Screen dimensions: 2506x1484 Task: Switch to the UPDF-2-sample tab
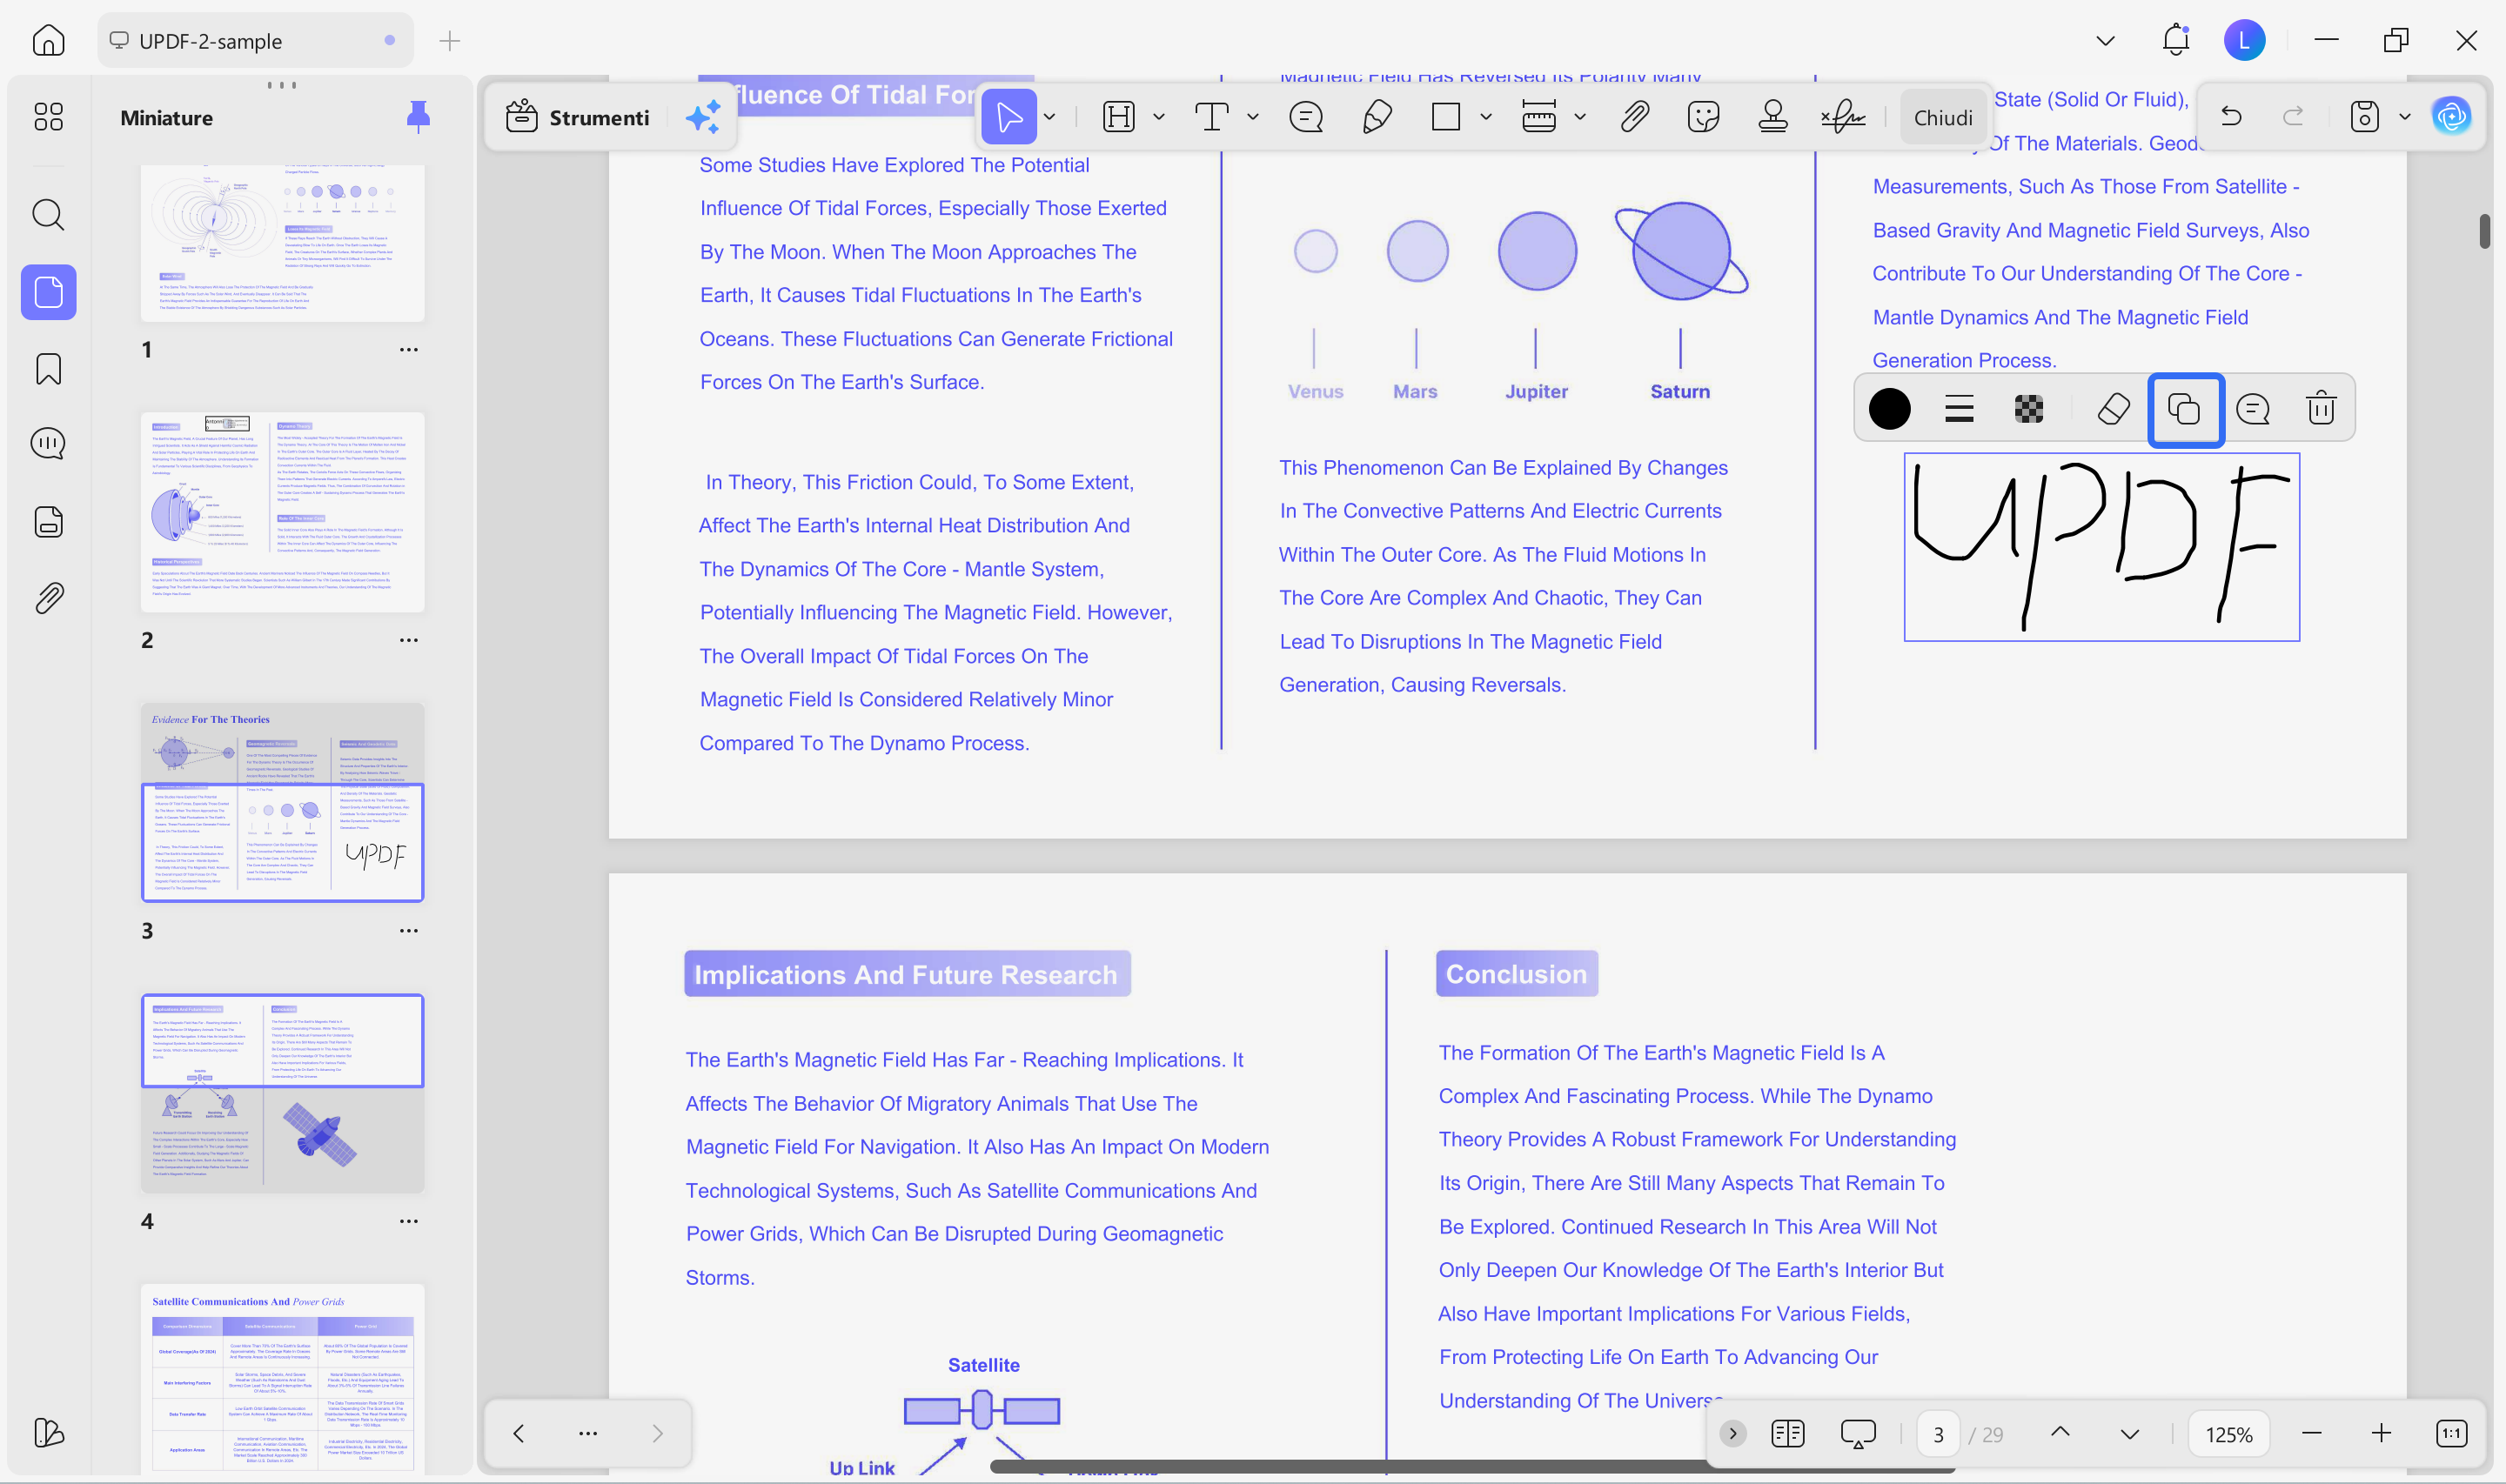[x=255, y=41]
